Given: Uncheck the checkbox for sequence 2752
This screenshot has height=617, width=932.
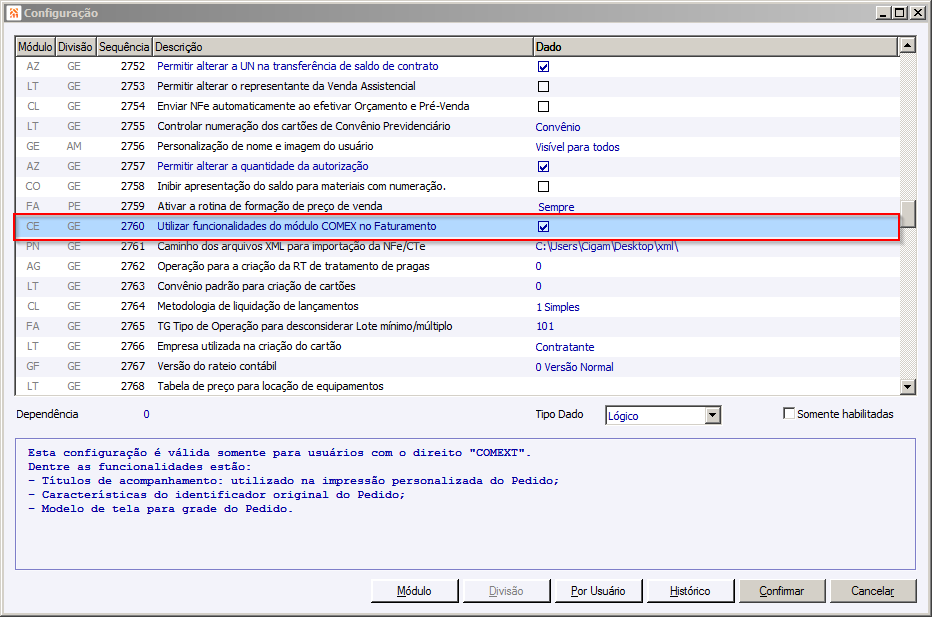Looking at the screenshot, I should [543, 67].
